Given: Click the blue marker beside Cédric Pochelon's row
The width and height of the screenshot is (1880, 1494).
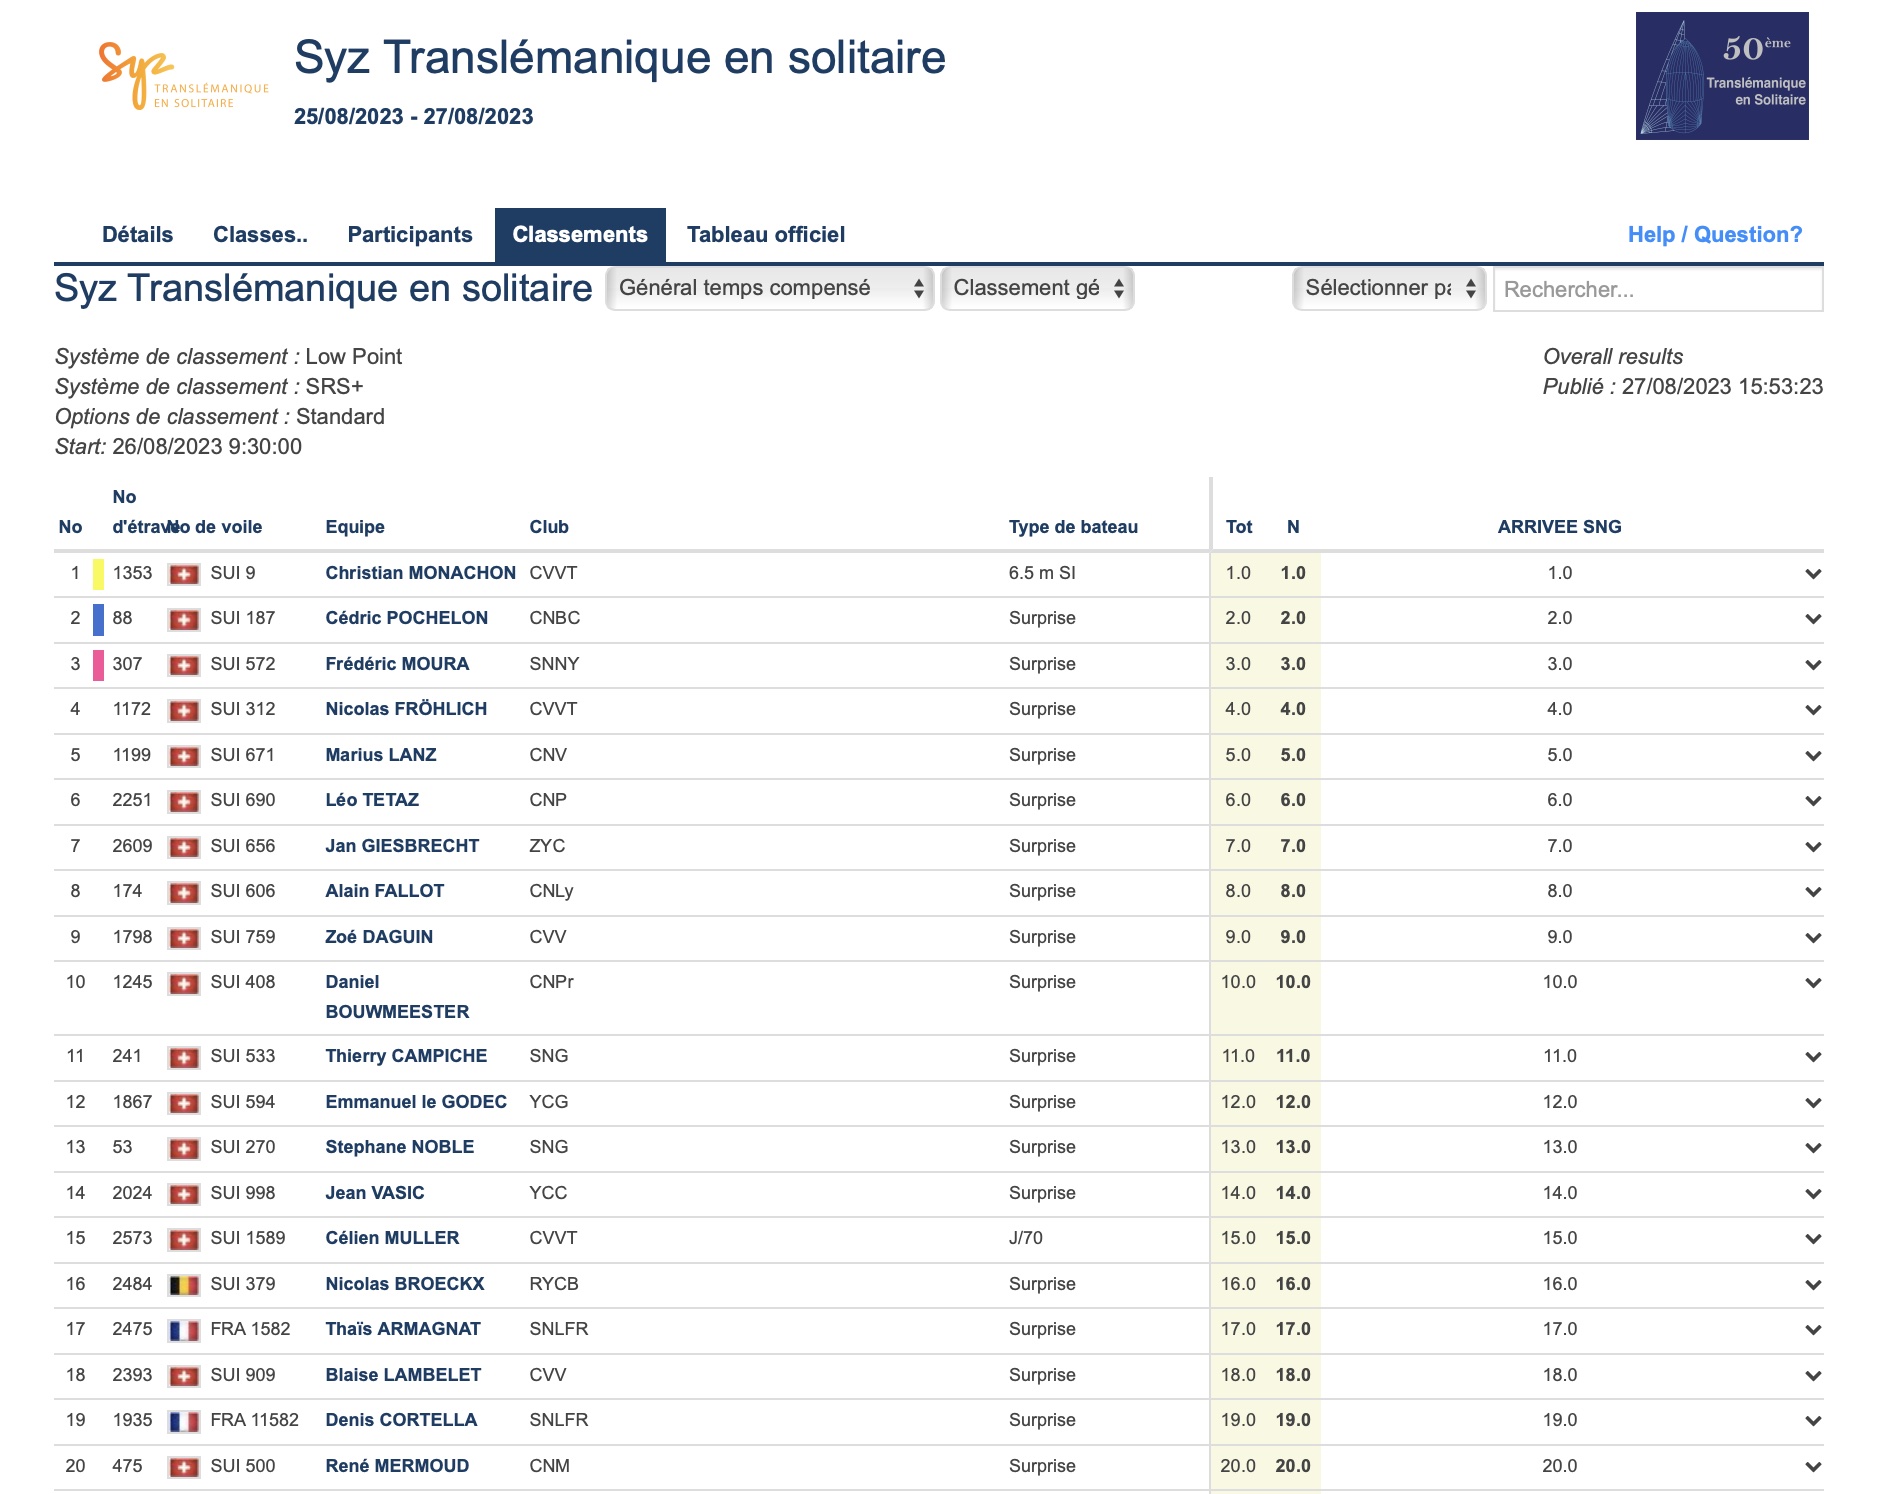Looking at the screenshot, I should 98,619.
